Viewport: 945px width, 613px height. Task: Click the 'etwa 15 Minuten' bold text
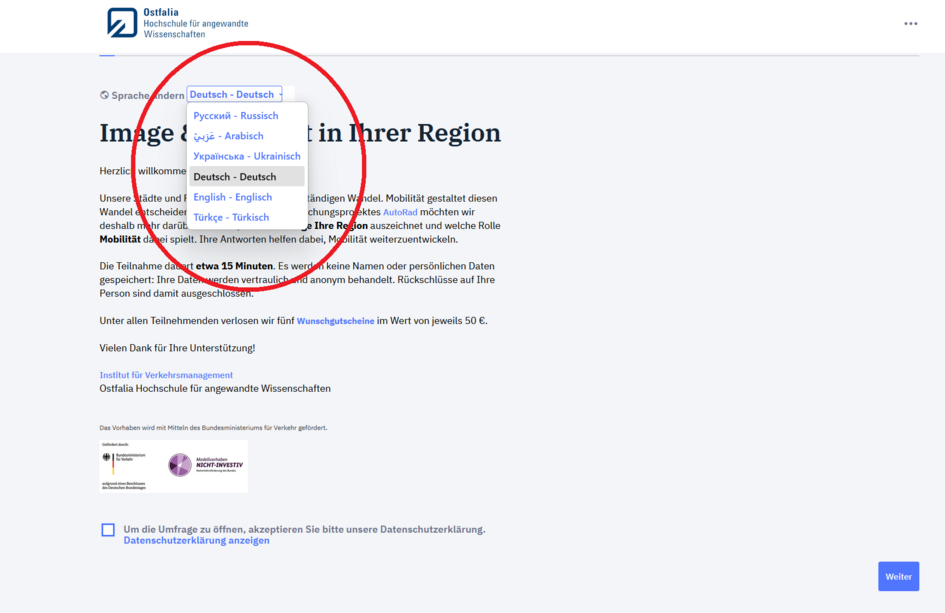pyautogui.click(x=234, y=266)
